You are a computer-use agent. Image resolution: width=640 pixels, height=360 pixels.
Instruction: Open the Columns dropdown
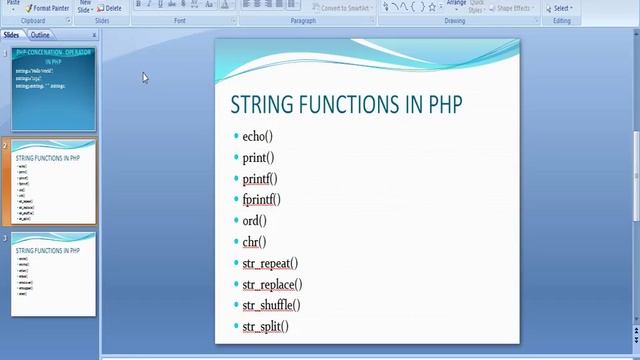(x=292, y=4)
